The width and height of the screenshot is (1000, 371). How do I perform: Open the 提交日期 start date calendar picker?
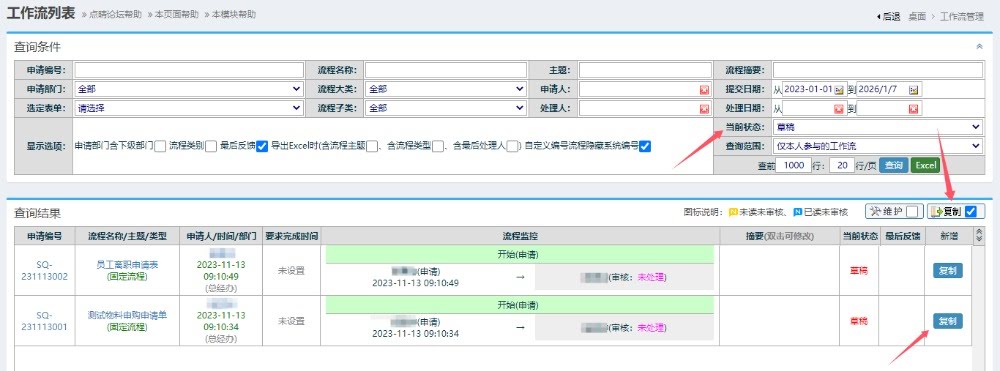pos(840,89)
